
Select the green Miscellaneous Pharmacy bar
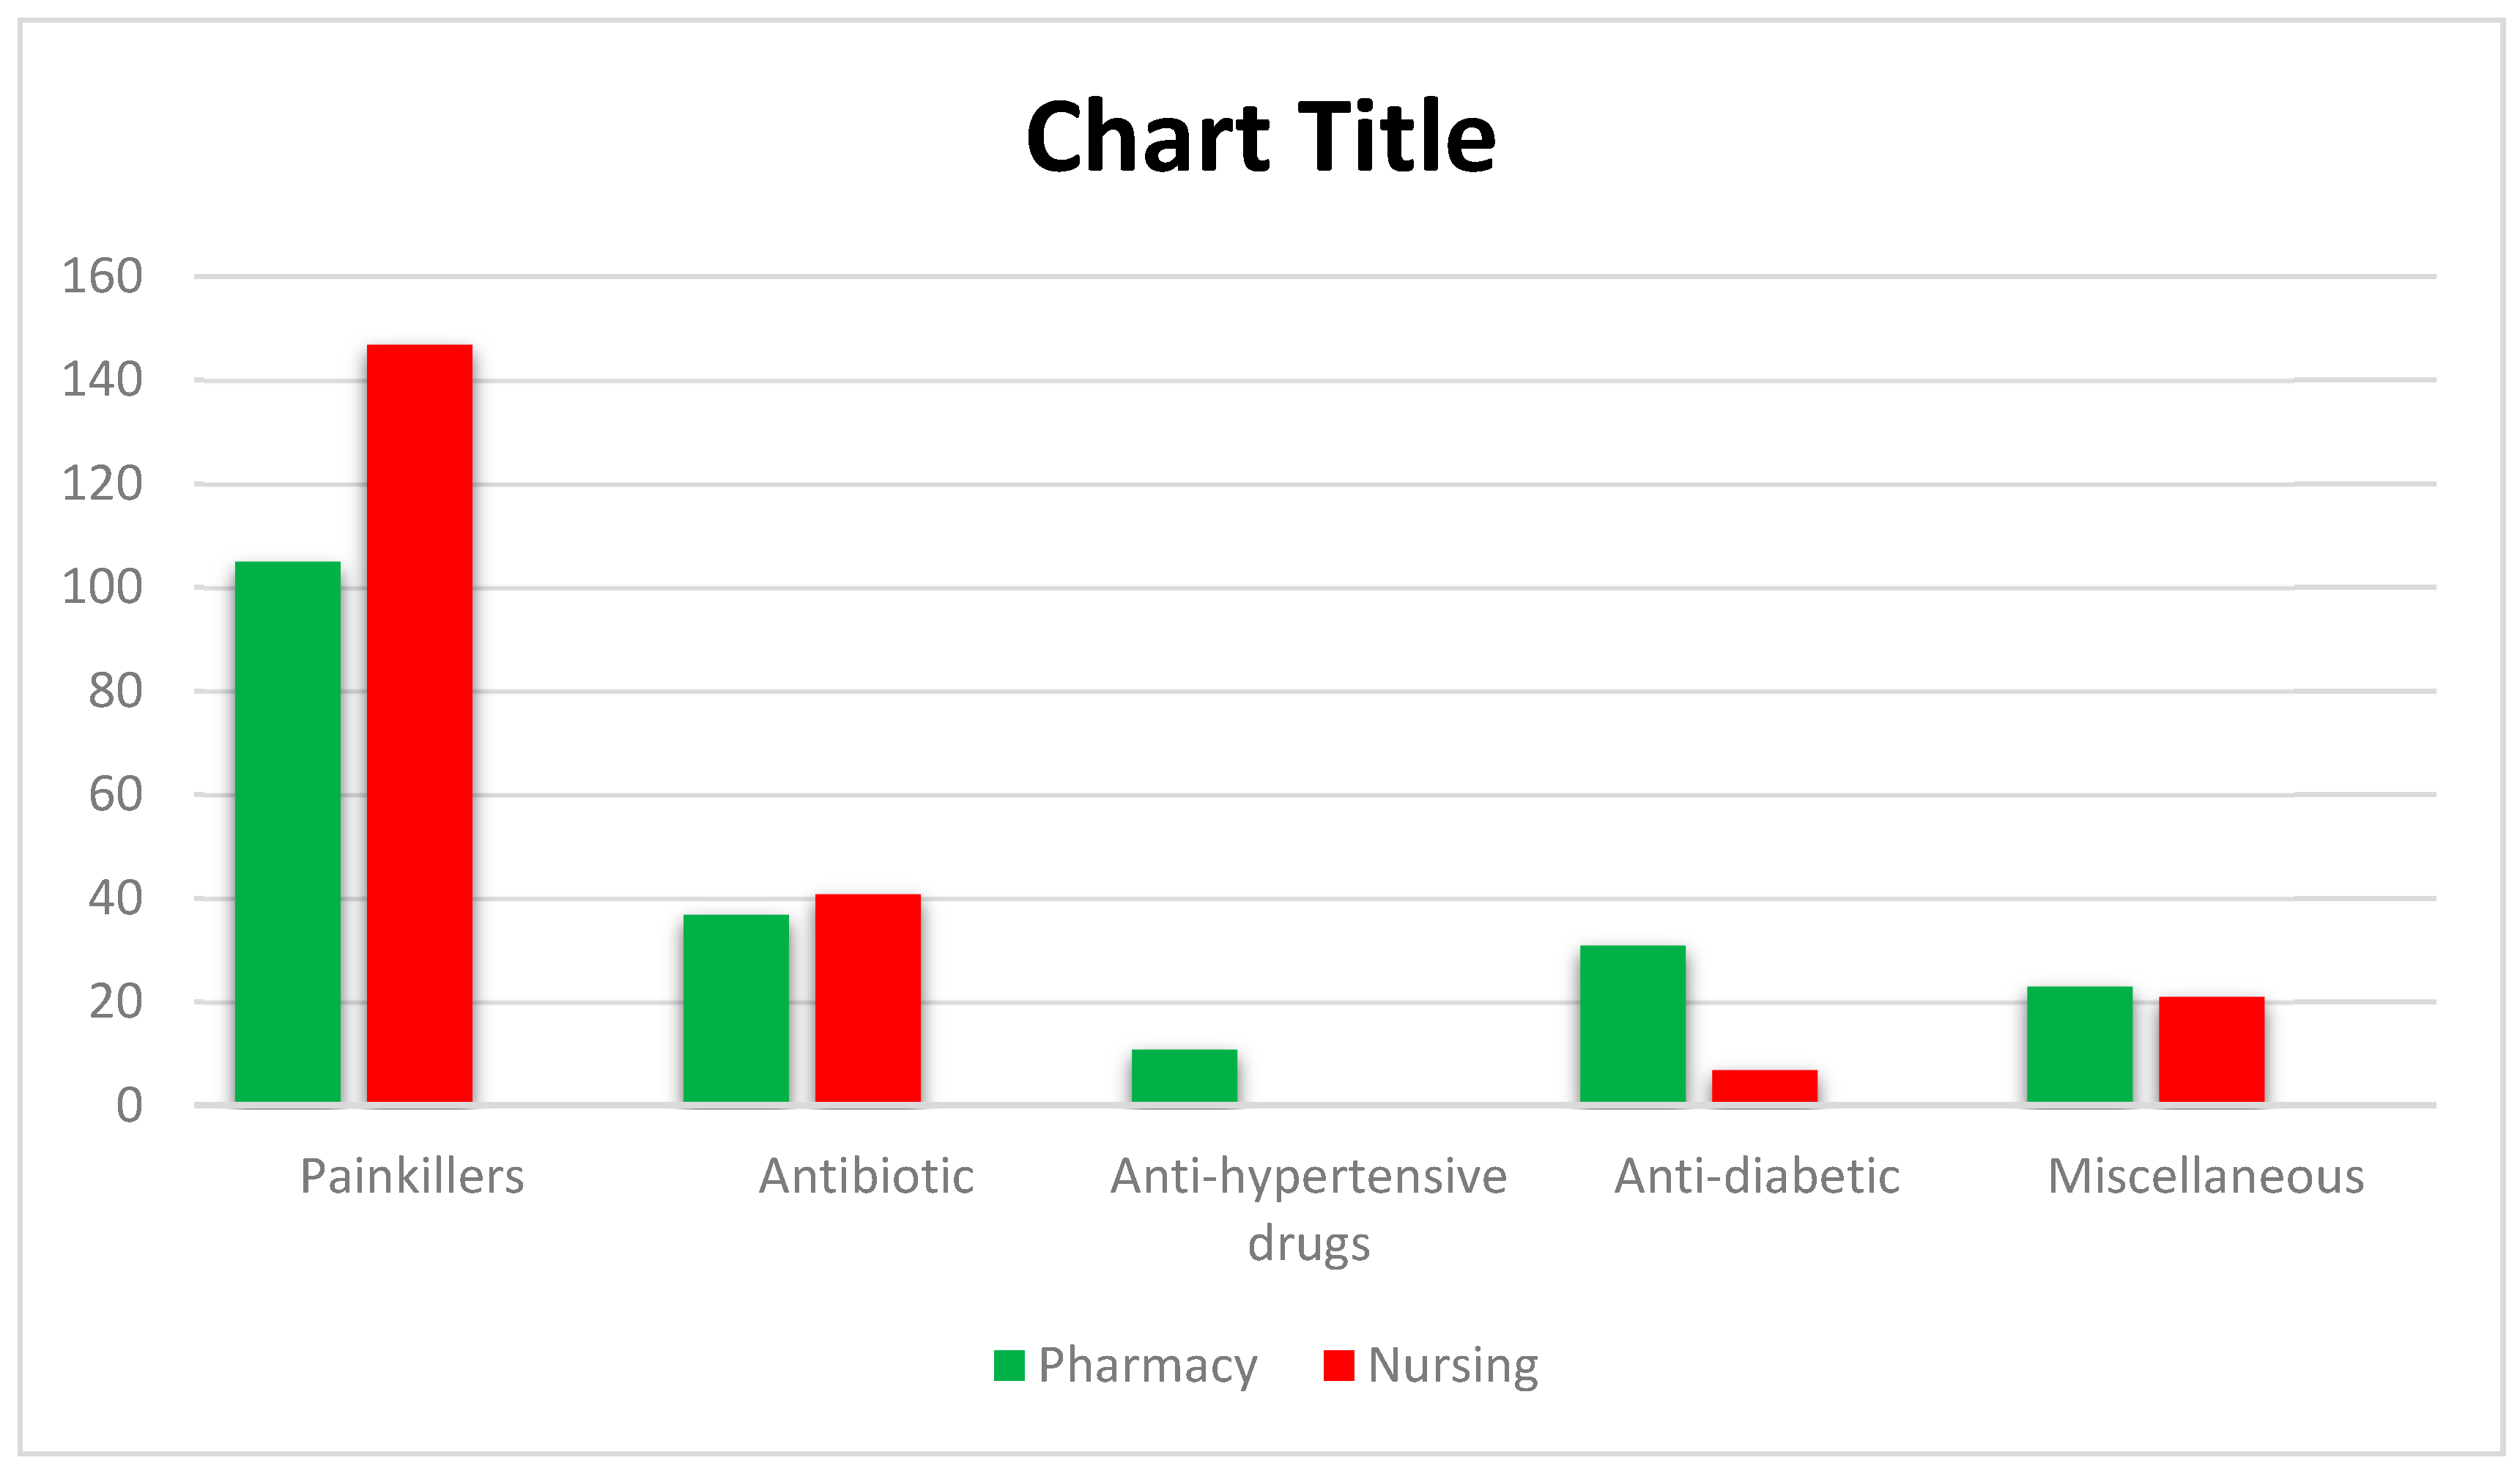[2080, 1044]
